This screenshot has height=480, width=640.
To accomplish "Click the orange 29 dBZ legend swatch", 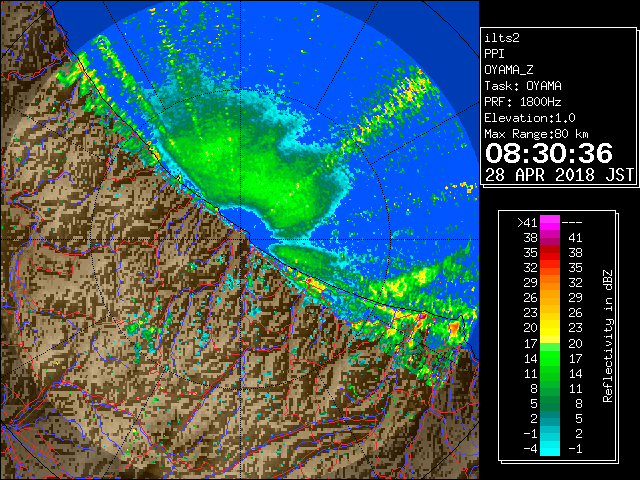I will click(550, 283).
